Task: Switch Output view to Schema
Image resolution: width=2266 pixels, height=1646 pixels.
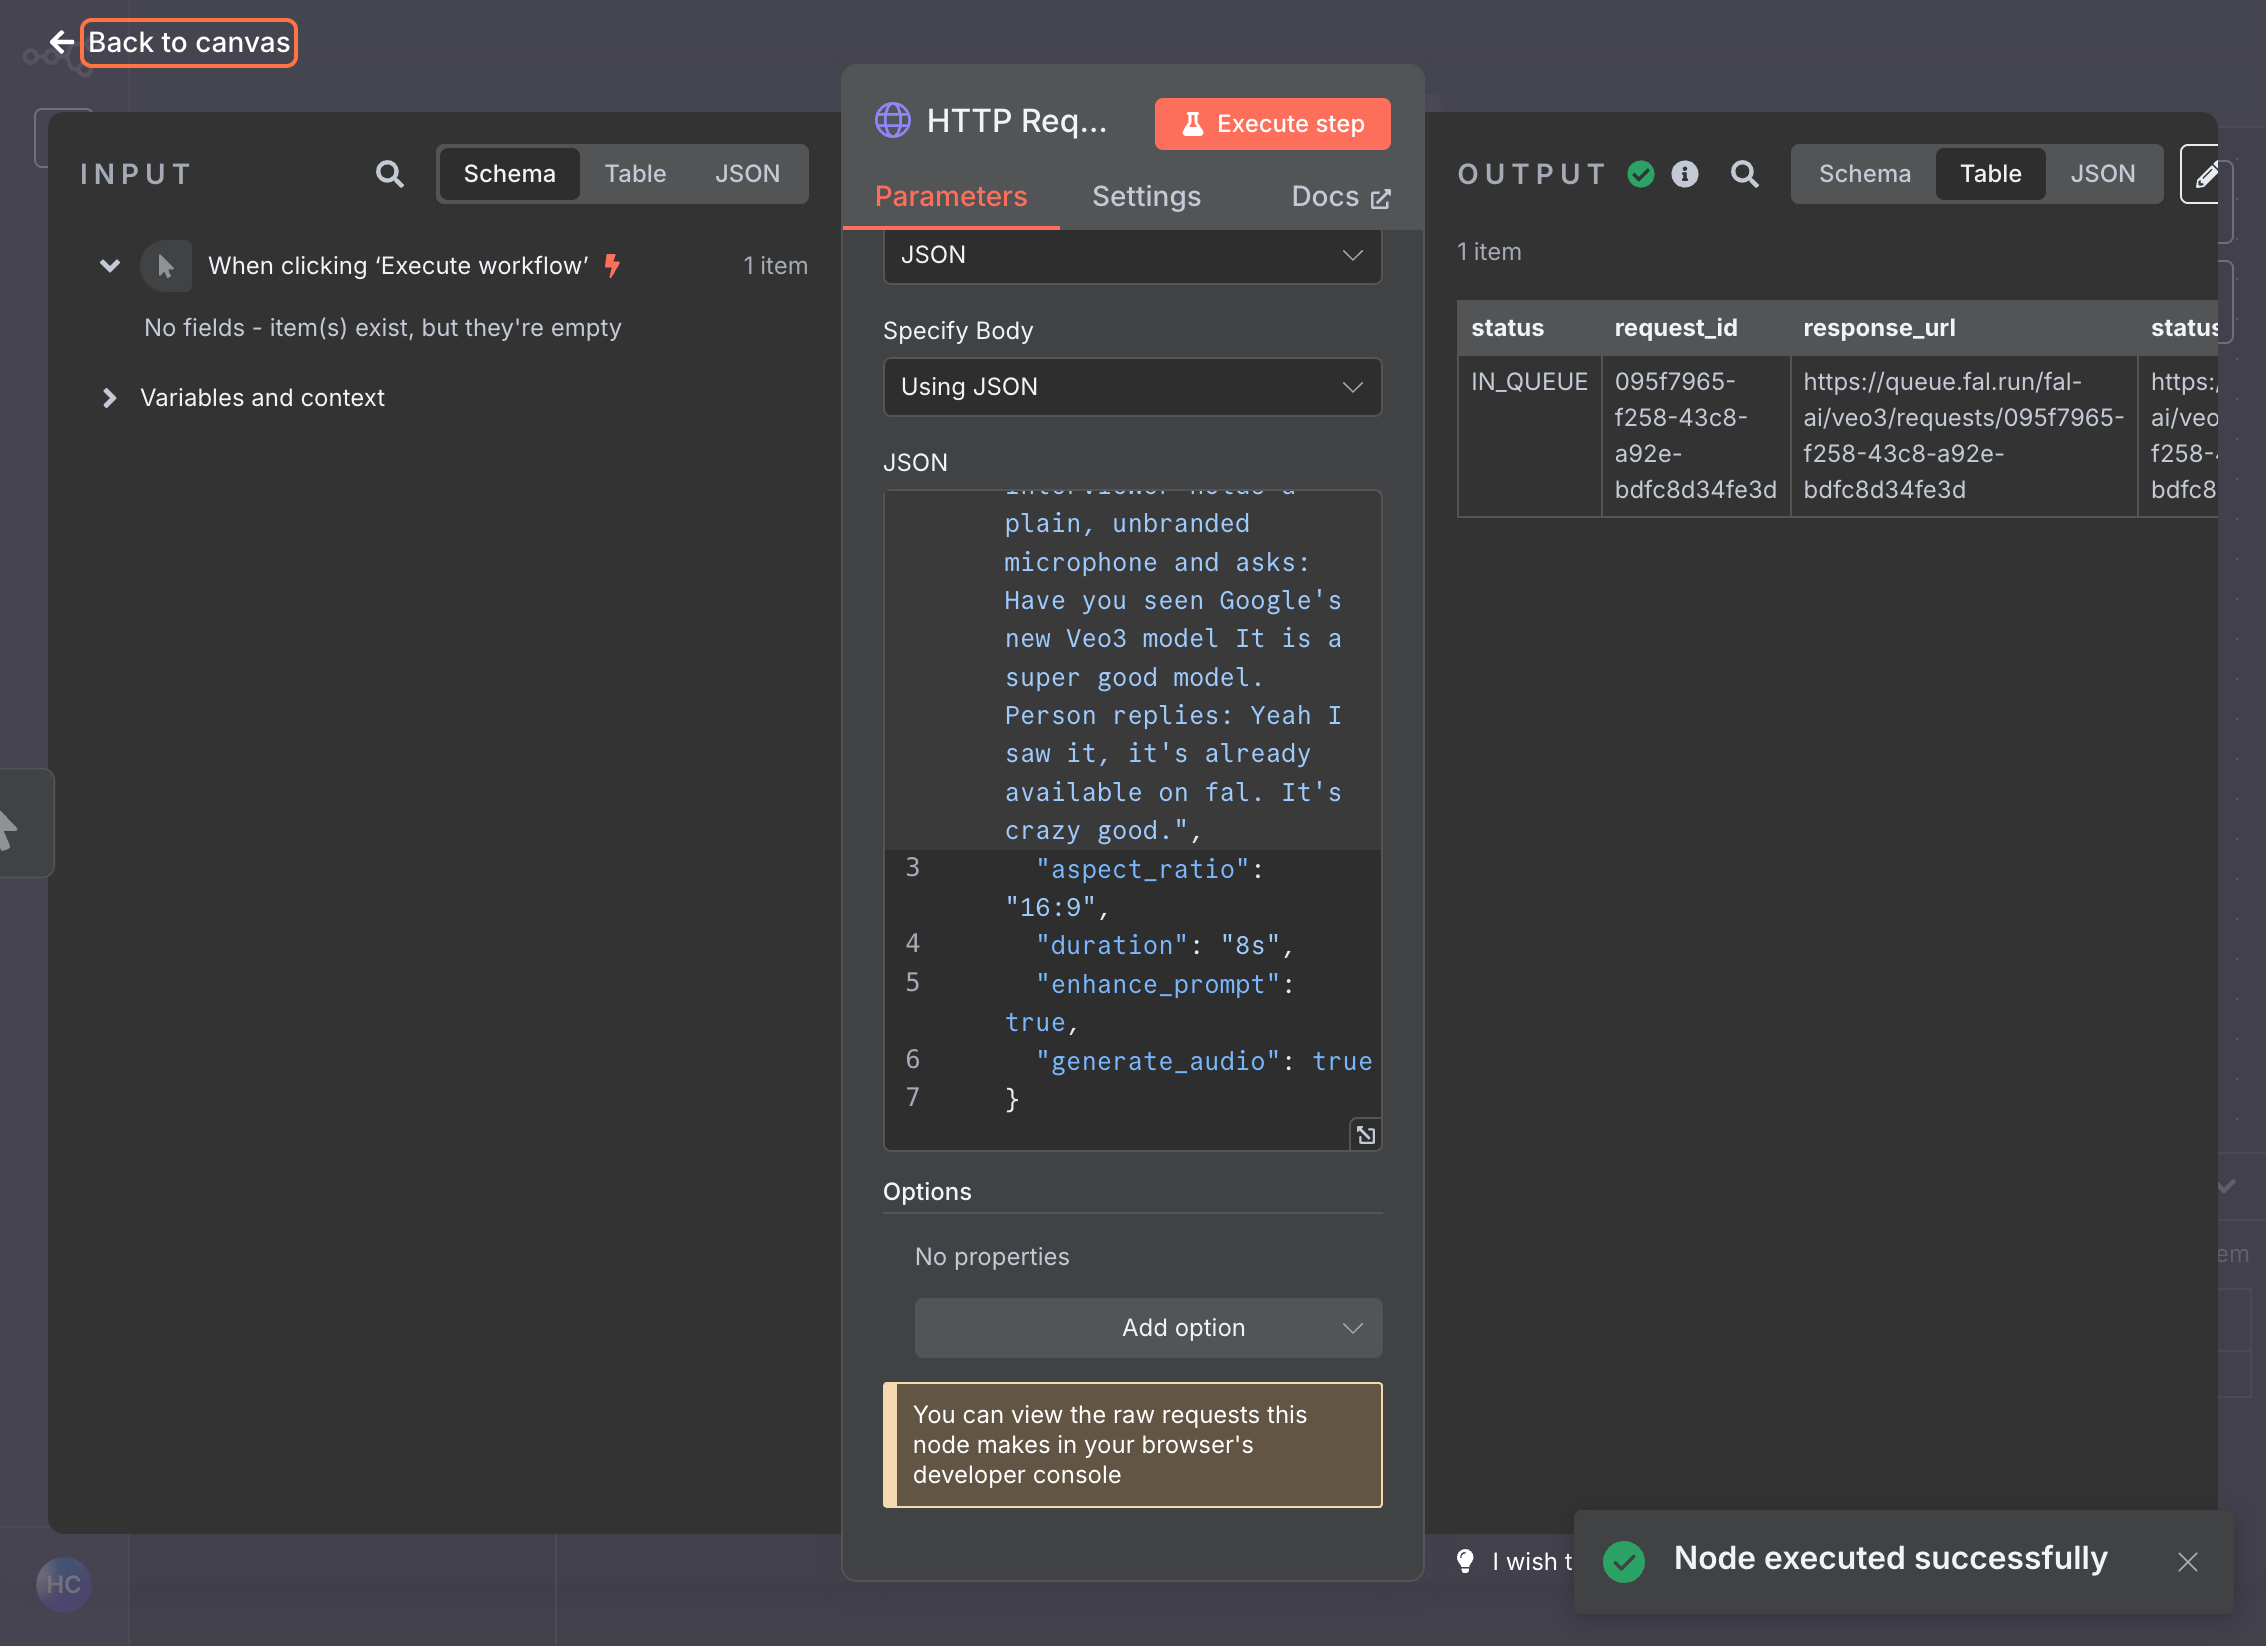Action: coord(1864,174)
